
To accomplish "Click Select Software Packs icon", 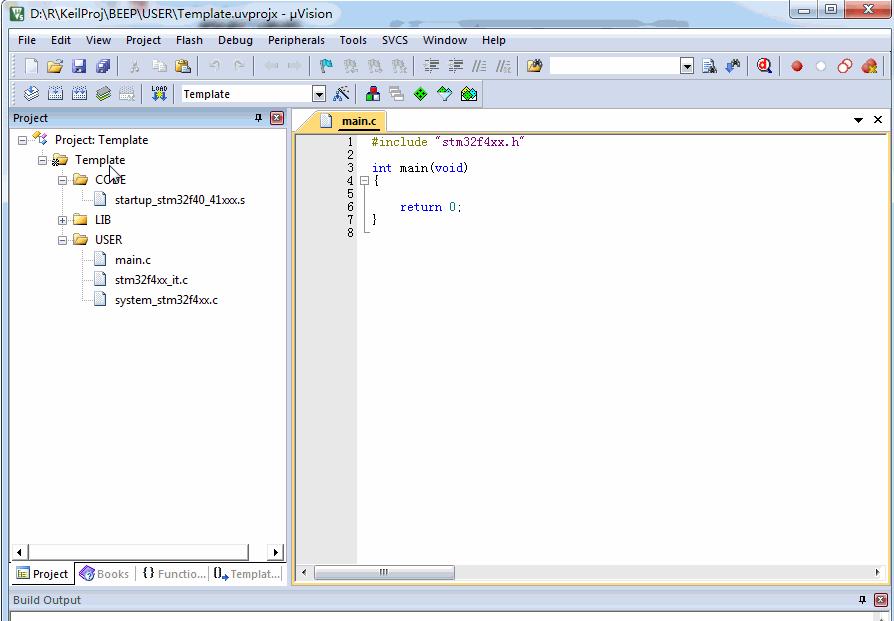I will coord(444,94).
